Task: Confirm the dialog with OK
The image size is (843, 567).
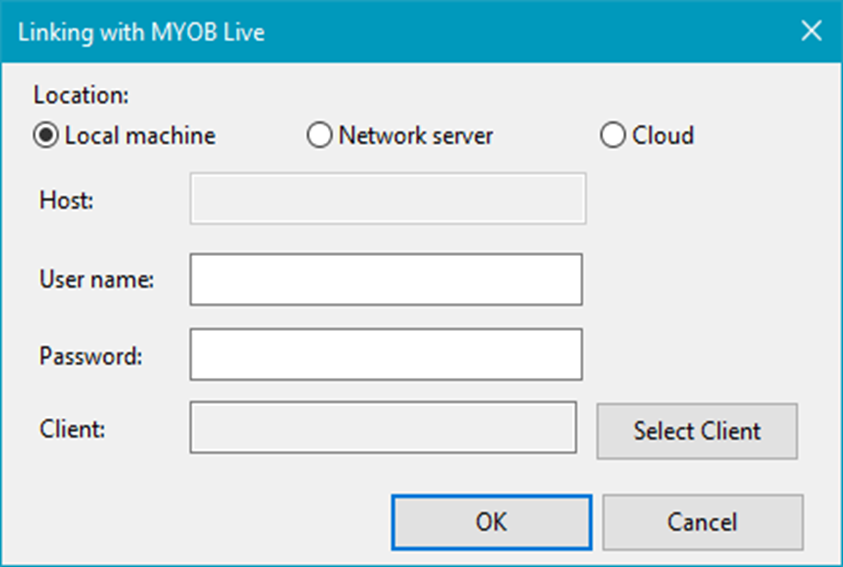Action: coord(491,522)
